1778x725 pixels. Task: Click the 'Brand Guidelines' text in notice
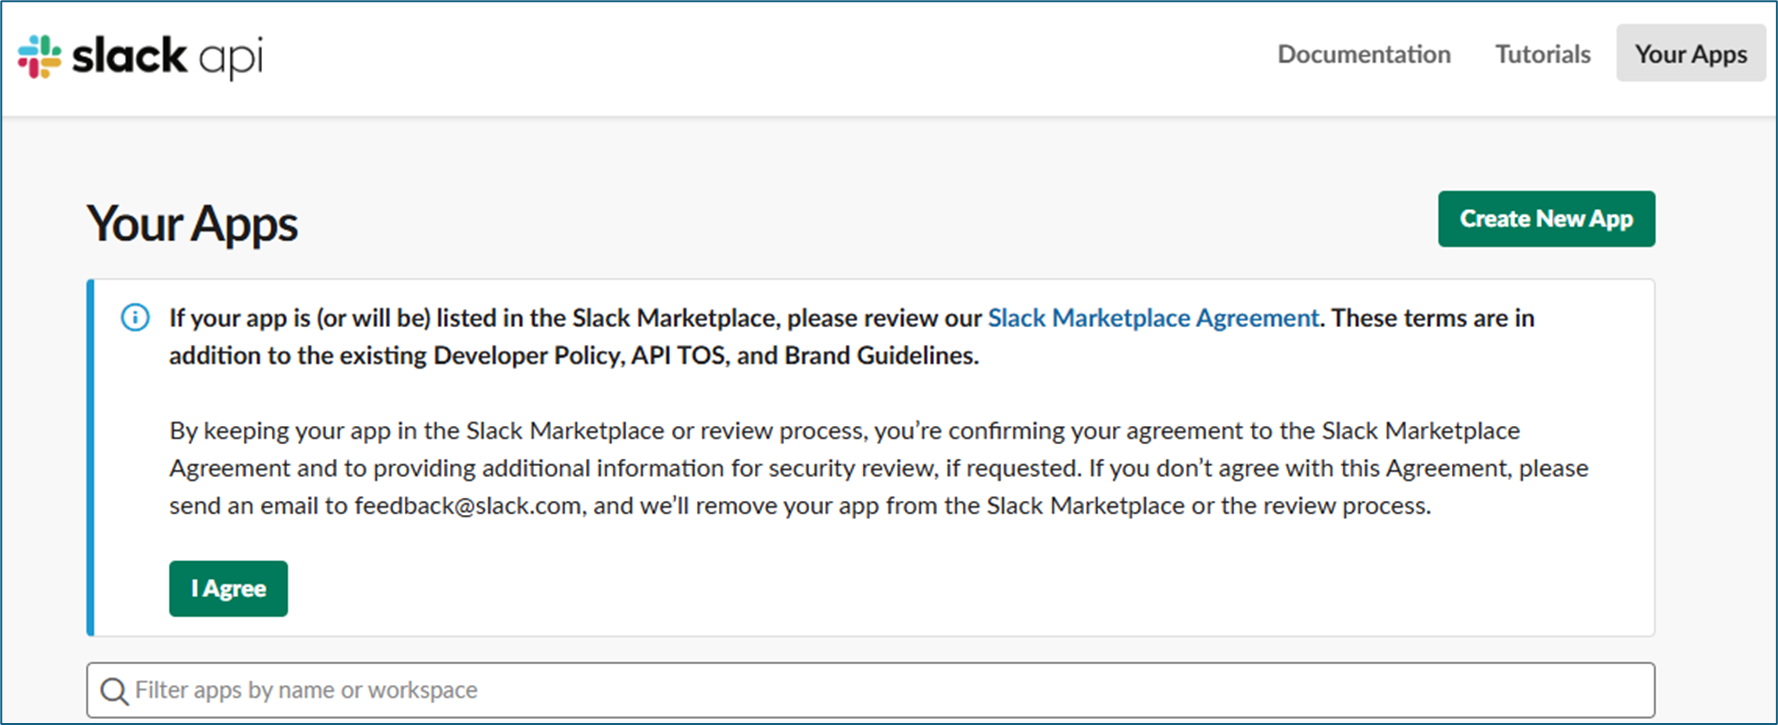tap(880, 356)
